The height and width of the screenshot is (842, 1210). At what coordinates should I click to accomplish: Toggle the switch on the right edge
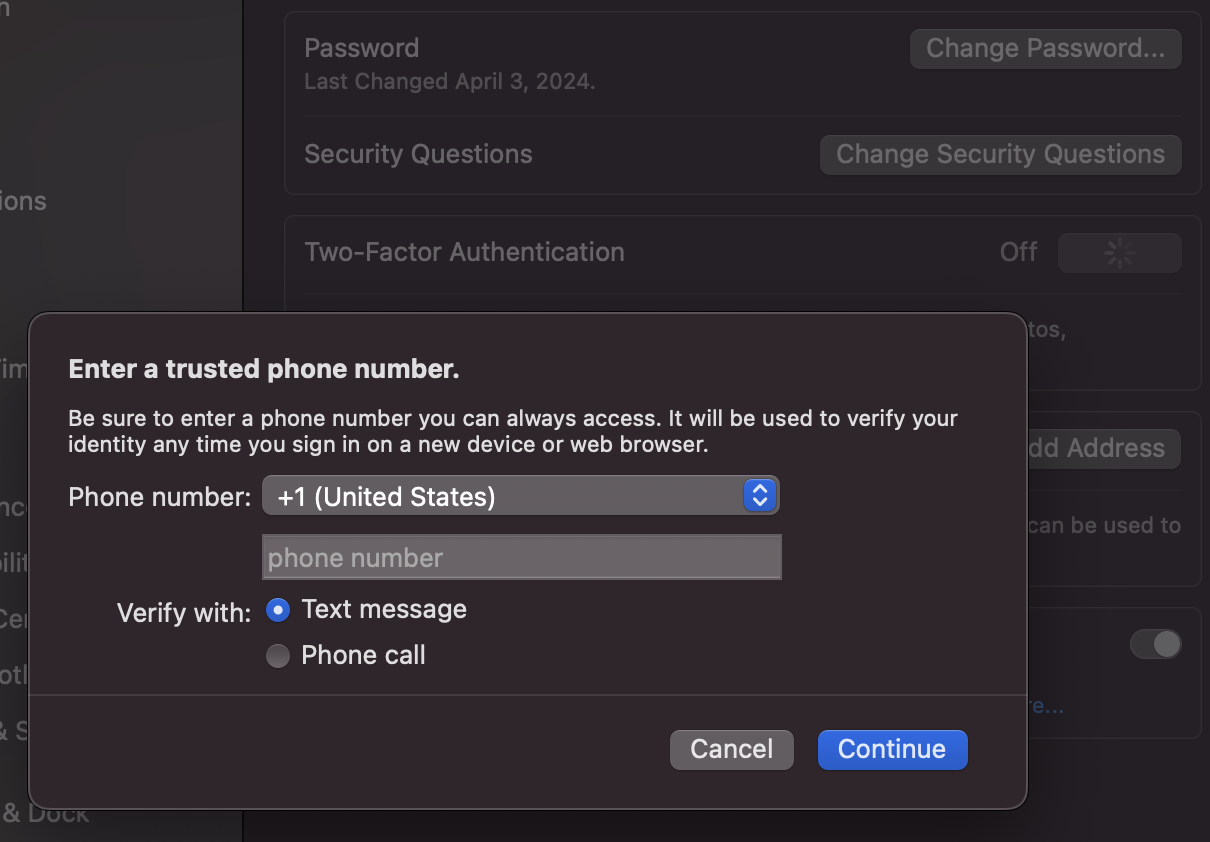click(x=1156, y=644)
